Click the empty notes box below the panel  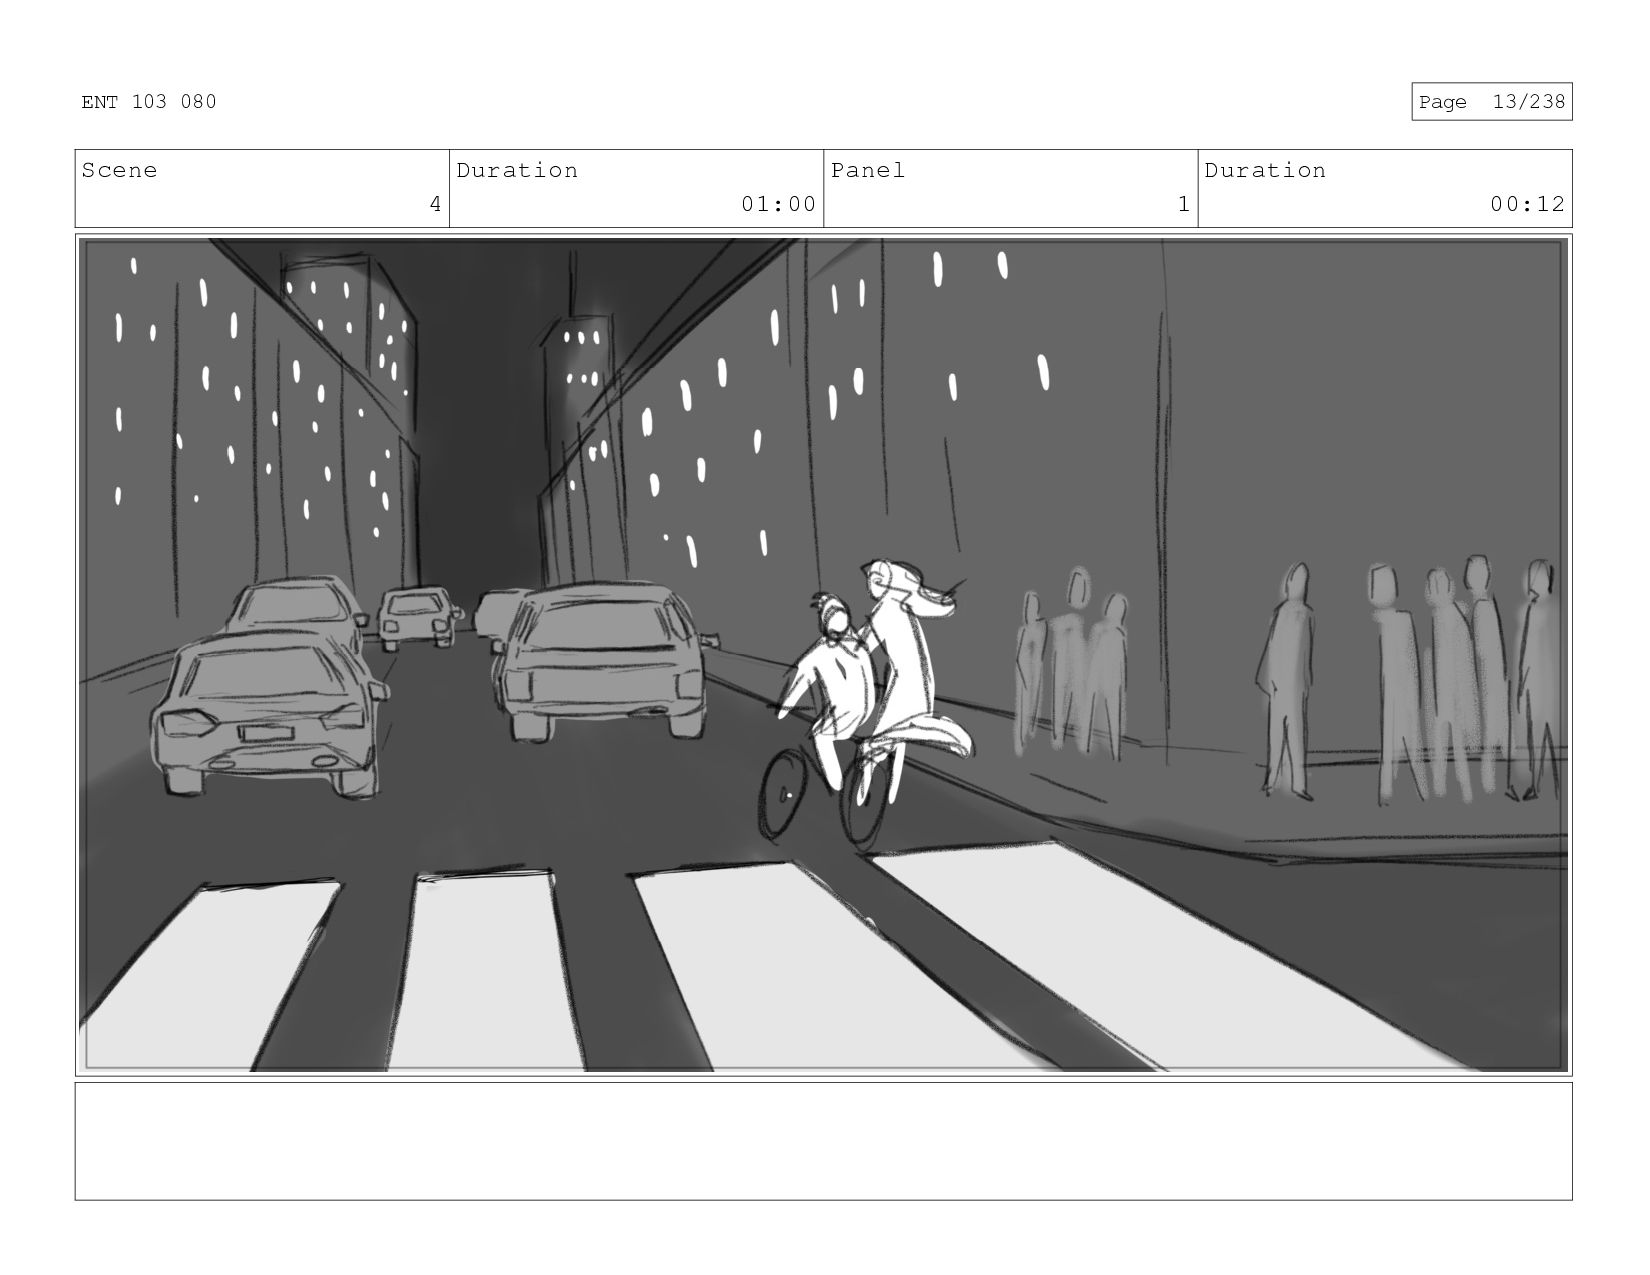click(x=823, y=1141)
